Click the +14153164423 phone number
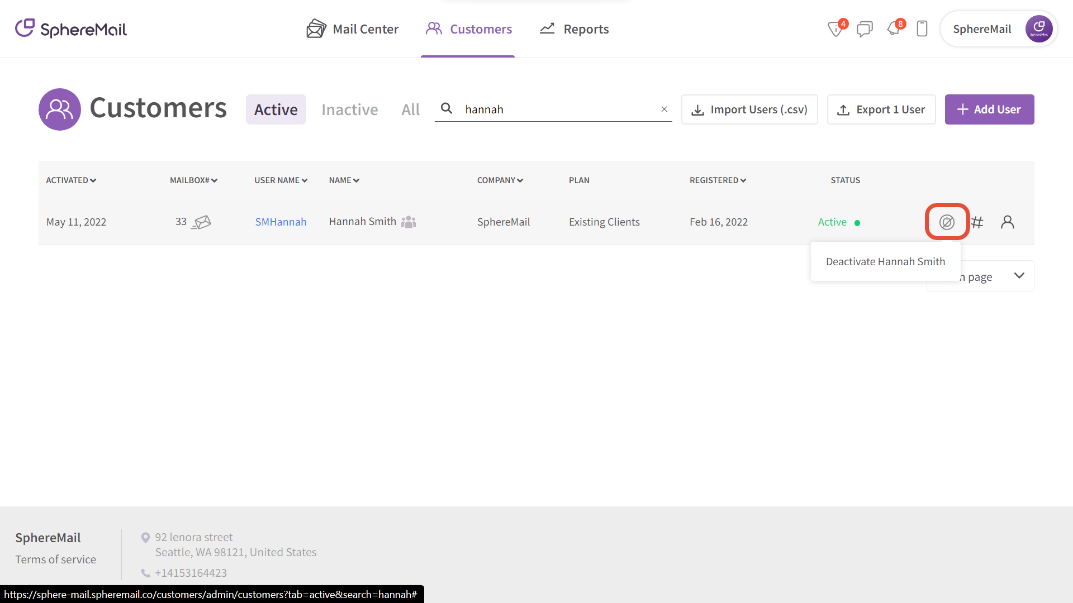 (191, 573)
